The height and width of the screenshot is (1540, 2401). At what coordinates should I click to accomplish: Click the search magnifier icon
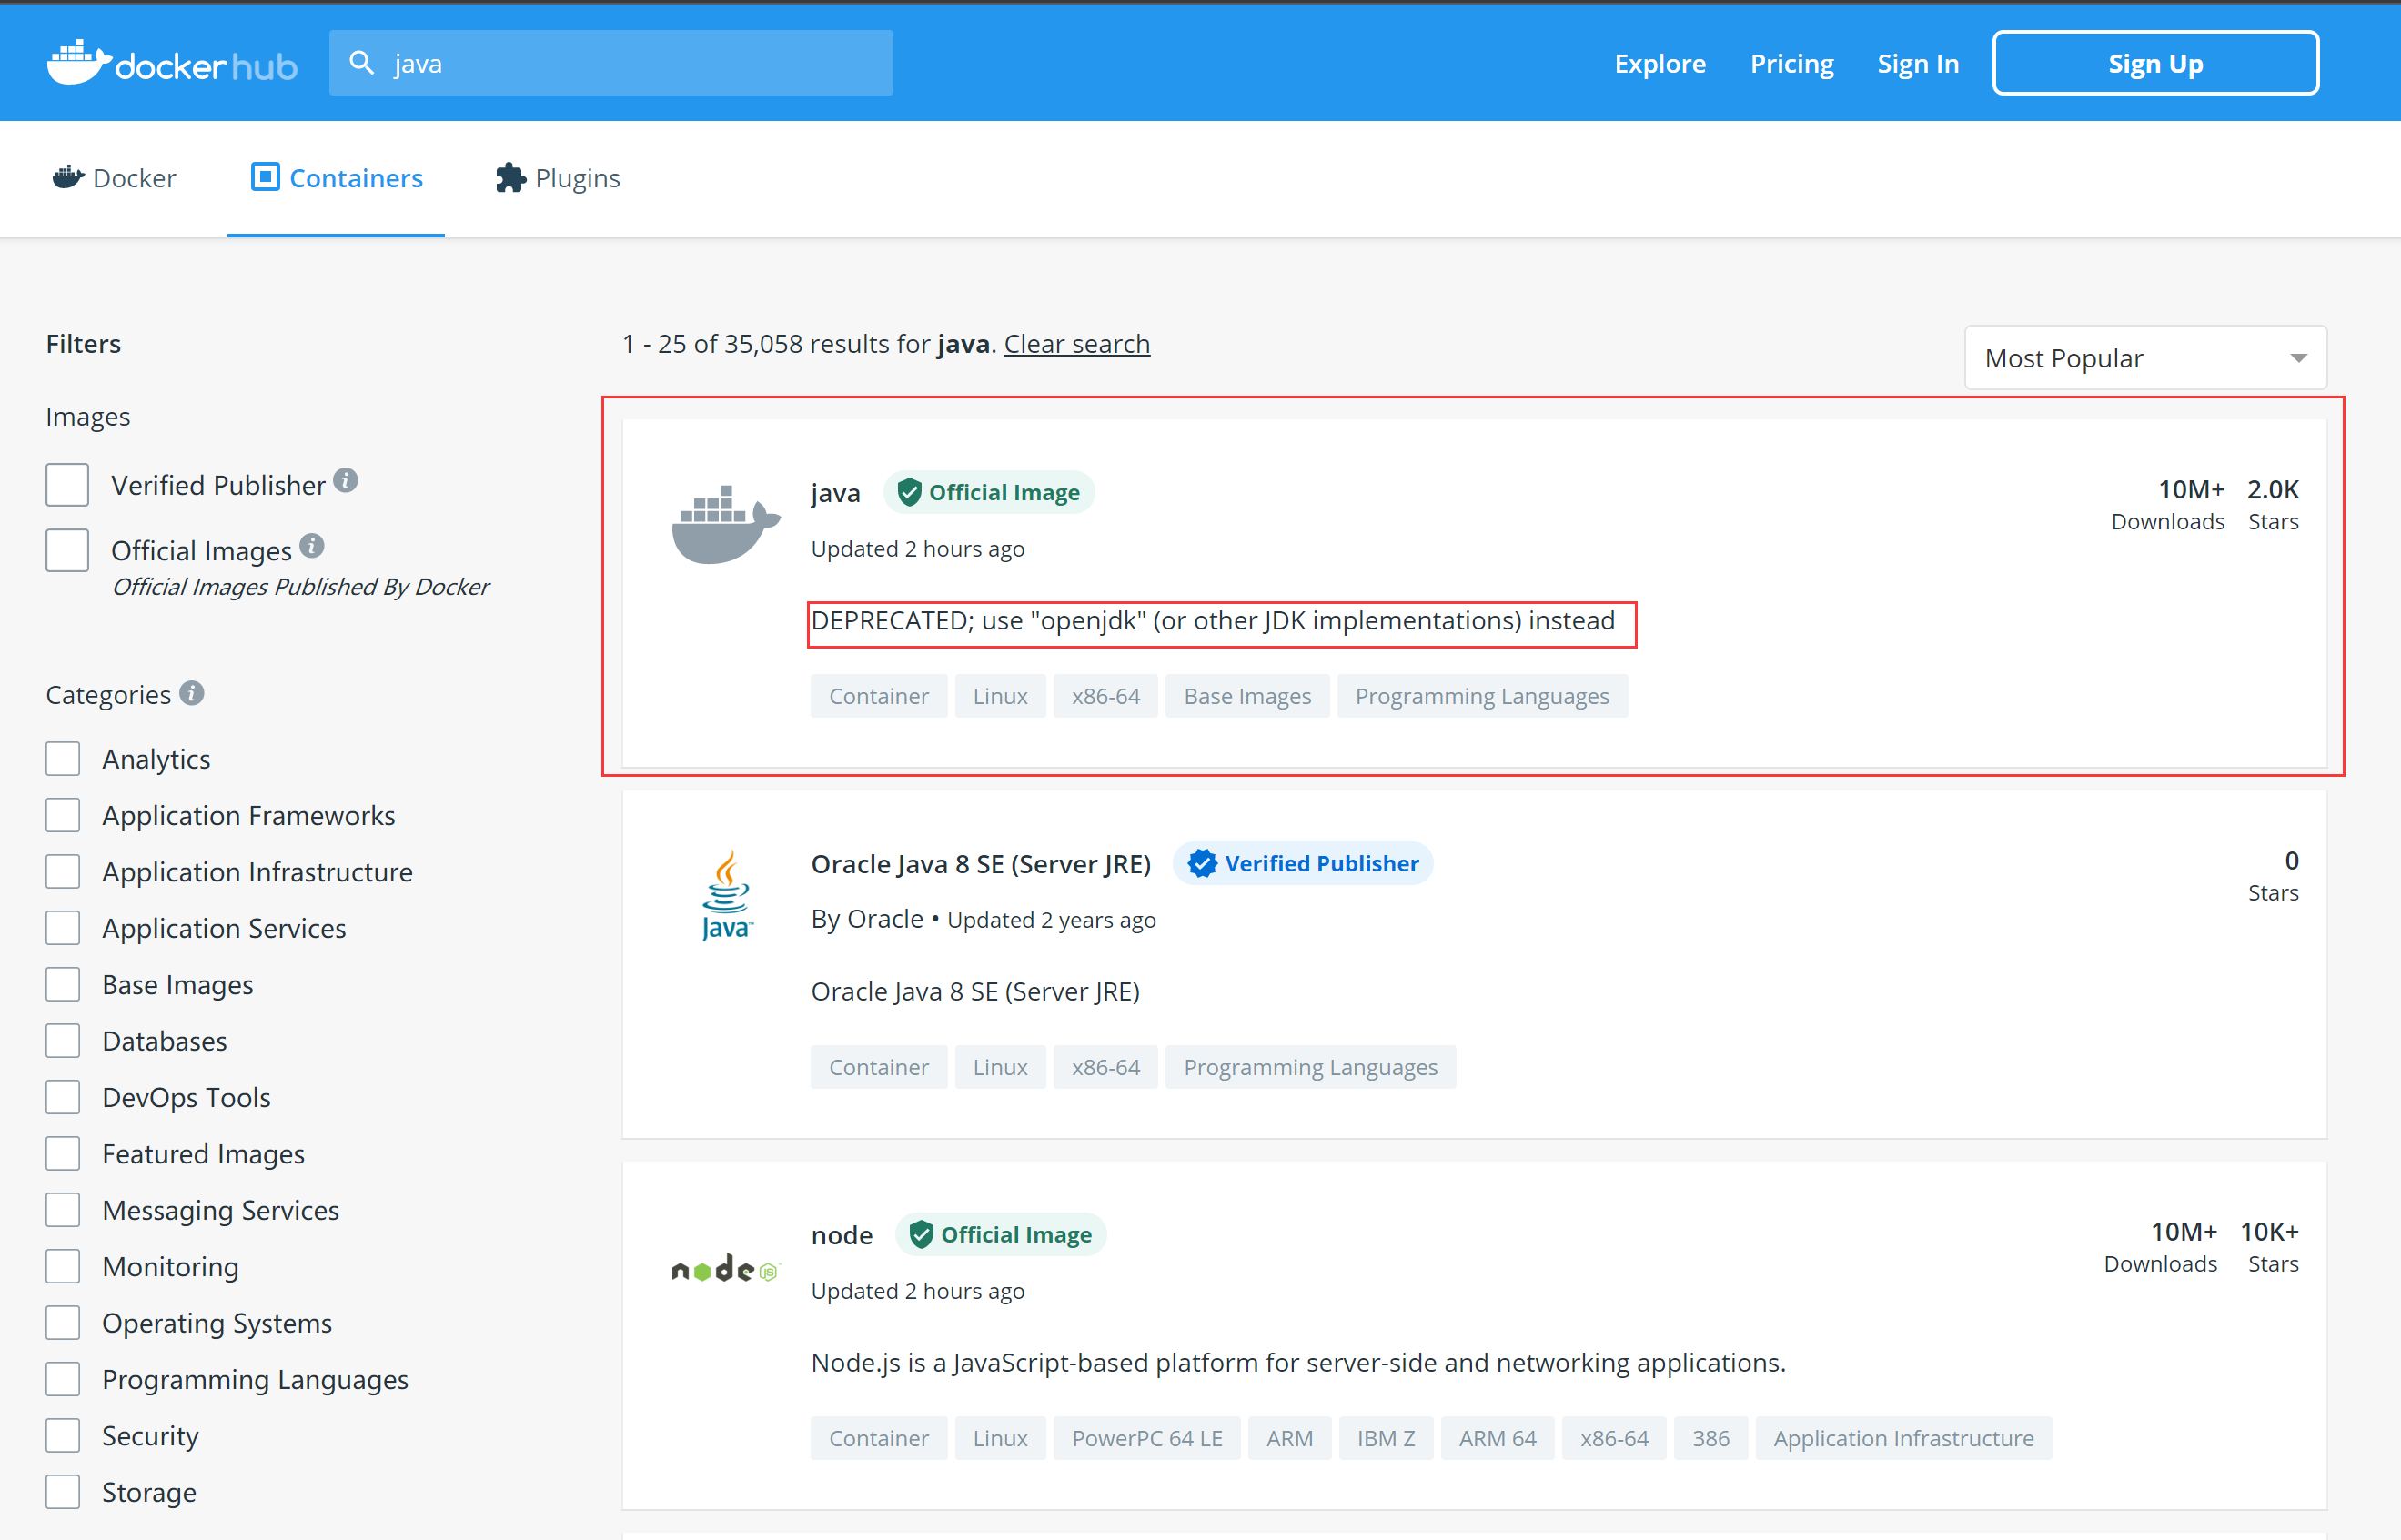362,63
